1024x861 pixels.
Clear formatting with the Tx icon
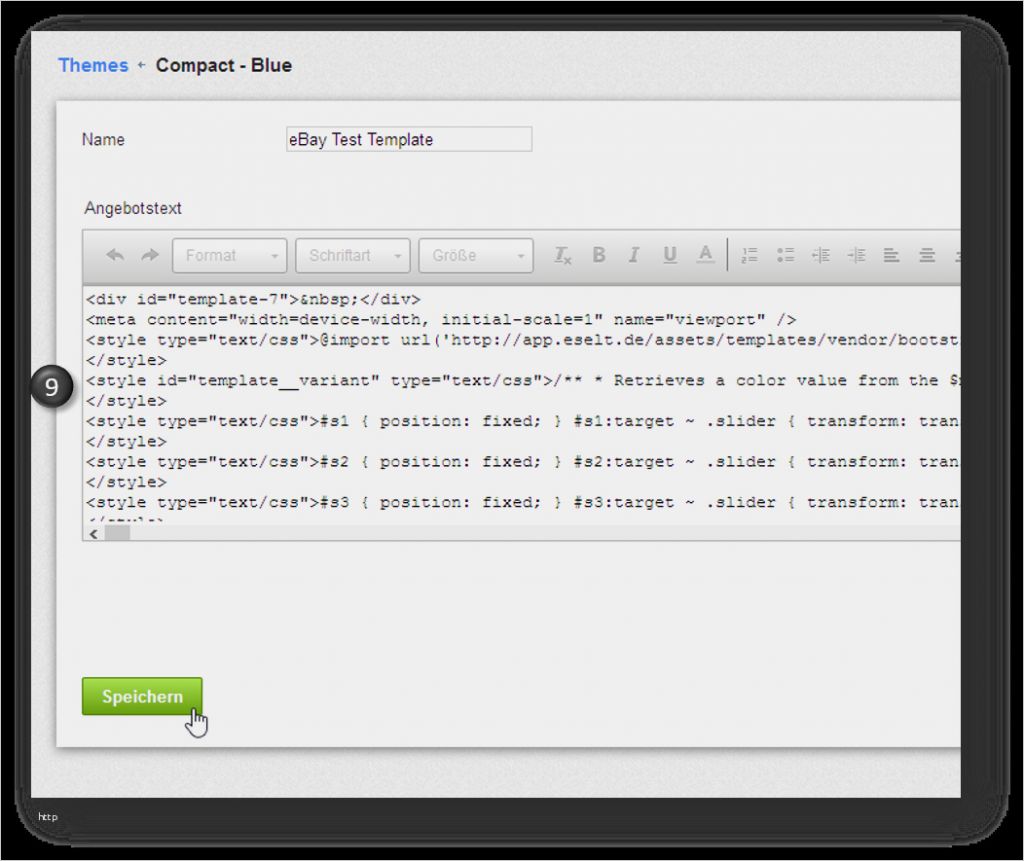tap(563, 255)
